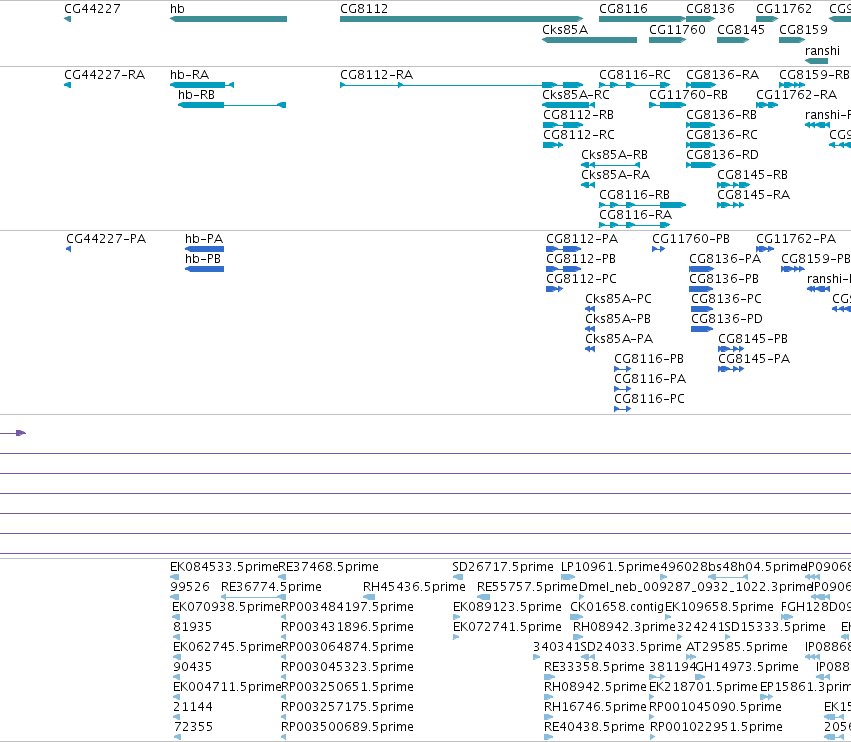Image resolution: width=851 pixels, height=742 pixels.
Task: Select EST label LP10961.5prime
Action: pos(610,567)
